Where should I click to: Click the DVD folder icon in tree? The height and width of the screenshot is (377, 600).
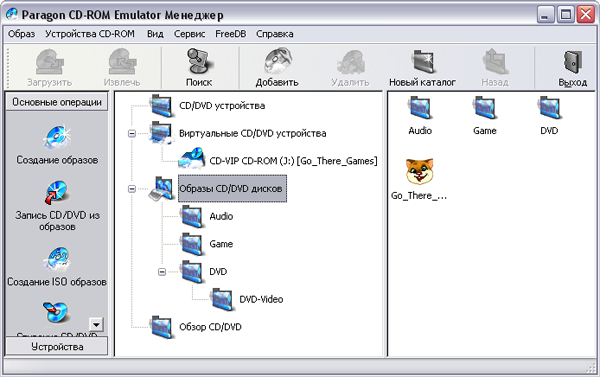(x=192, y=271)
